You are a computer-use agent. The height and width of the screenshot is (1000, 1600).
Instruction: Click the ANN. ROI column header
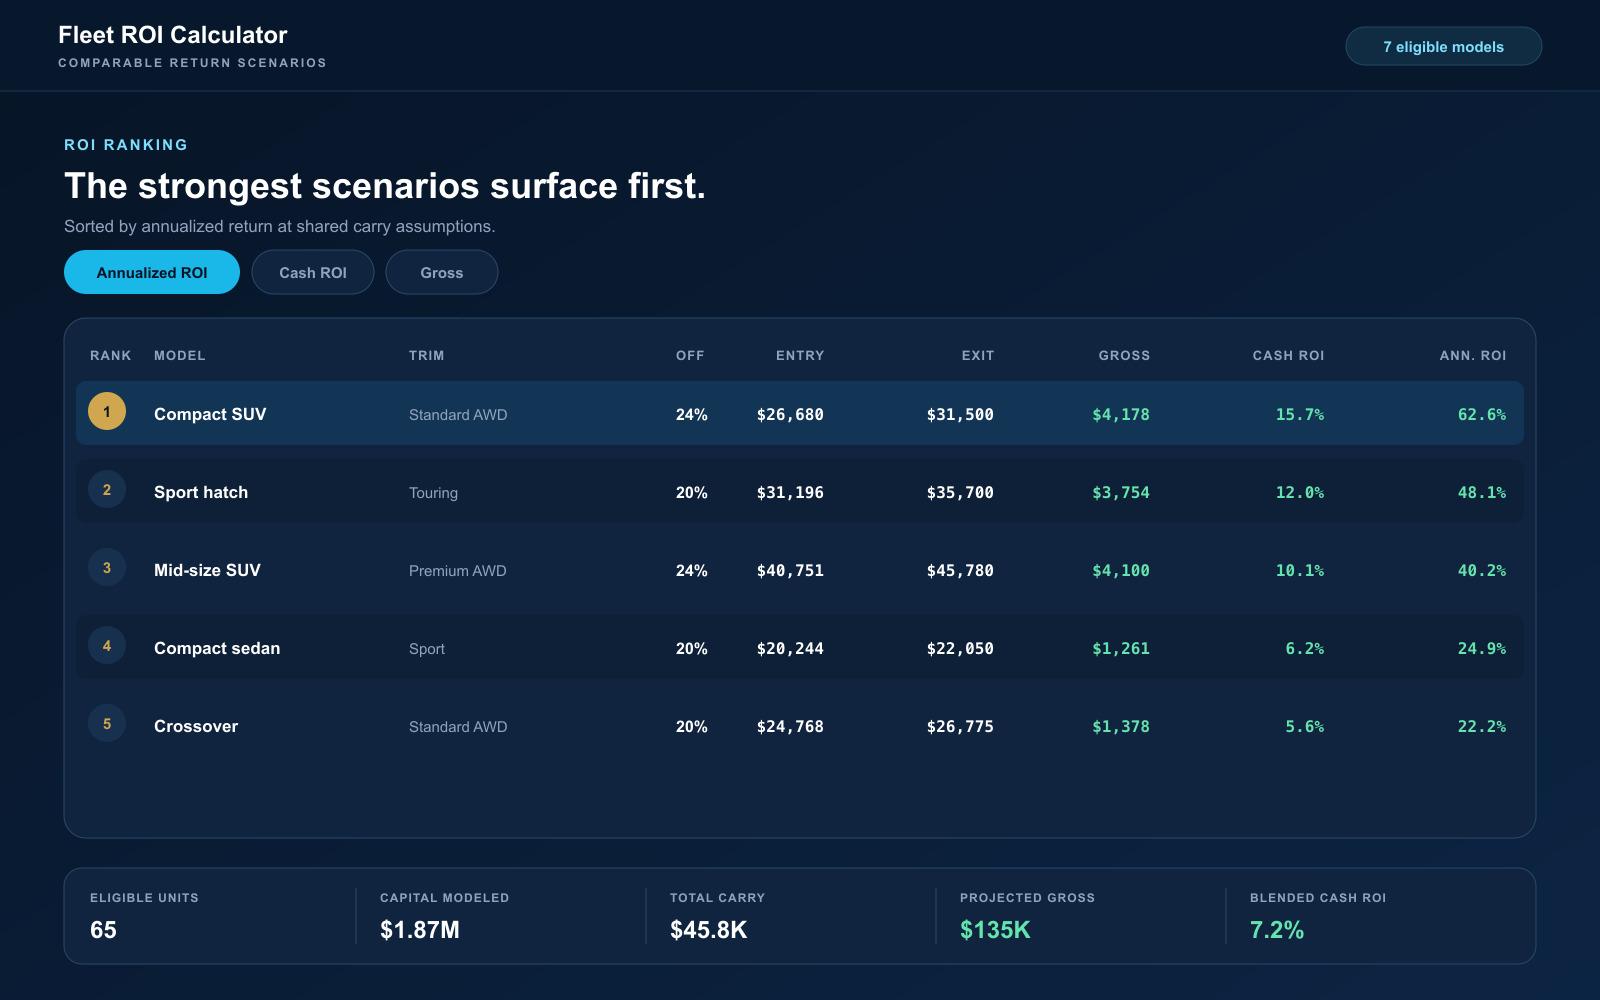click(x=1473, y=355)
